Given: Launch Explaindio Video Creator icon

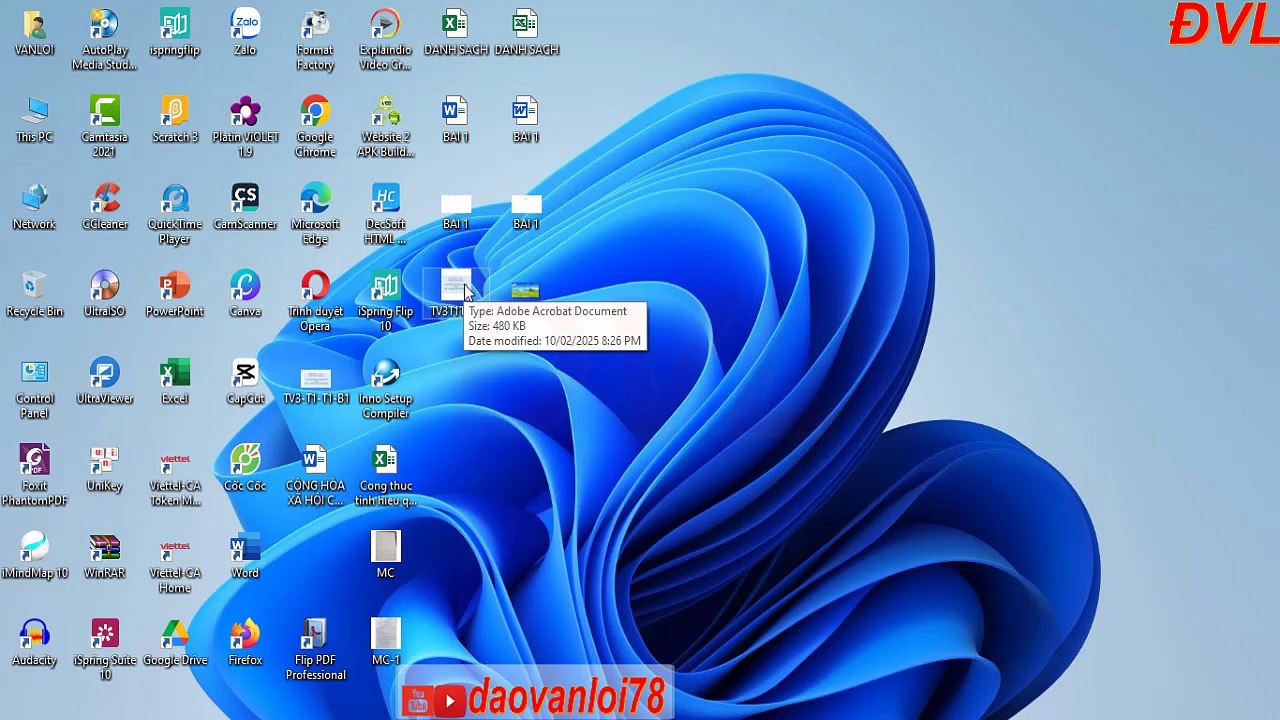Looking at the screenshot, I should click(x=385, y=25).
